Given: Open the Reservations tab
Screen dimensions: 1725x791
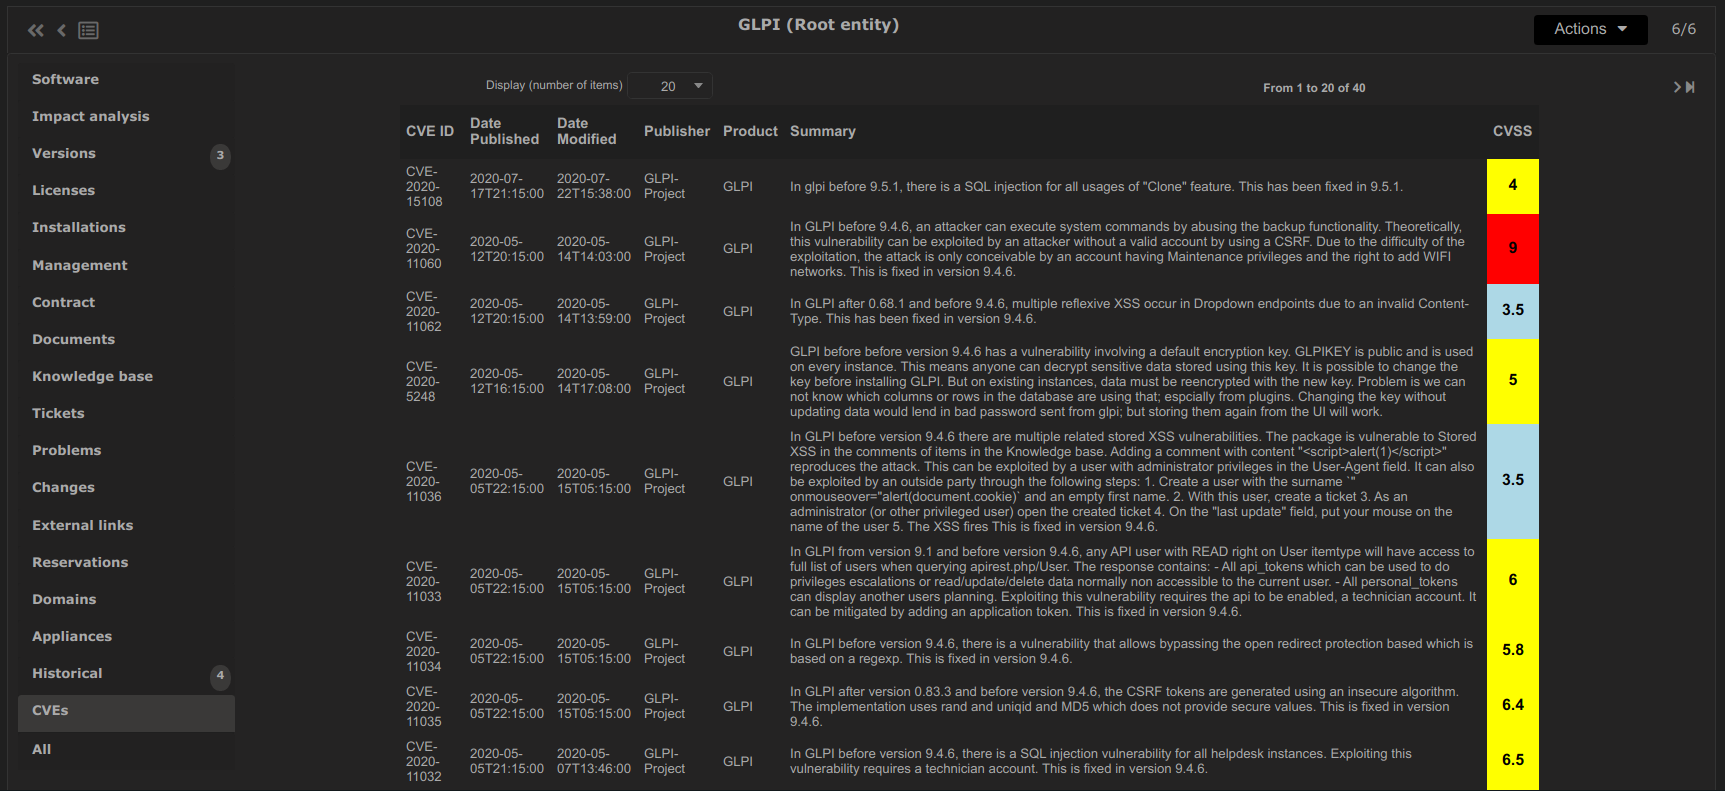Looking at the screenshot, I should pyautogui.click(x=80, y=562).
